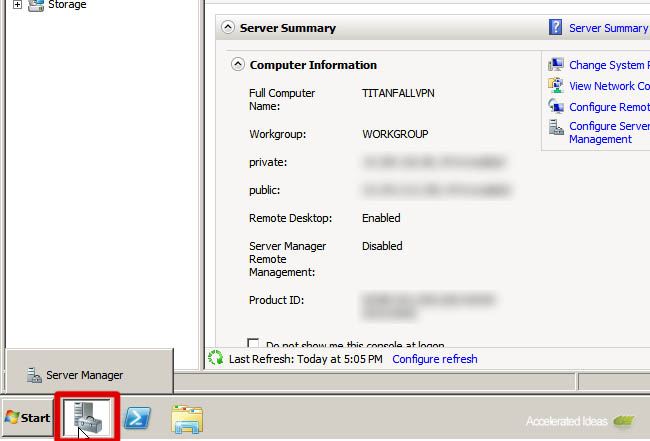Screen dimensions: 650x441
Task: Click the Configure refresh link
Action: [435, 359]
